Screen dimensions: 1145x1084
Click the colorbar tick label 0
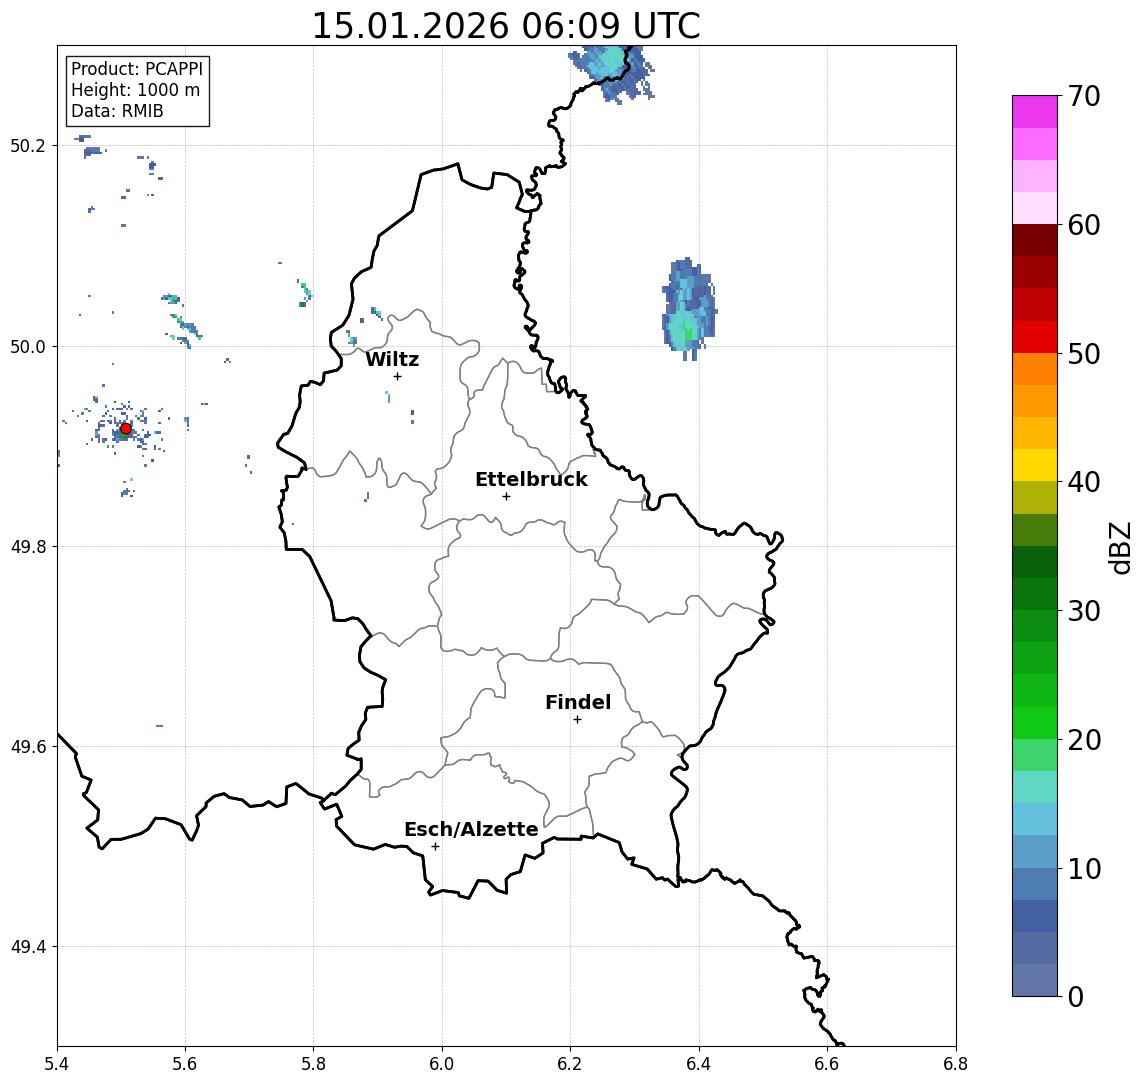(1076, 996)
